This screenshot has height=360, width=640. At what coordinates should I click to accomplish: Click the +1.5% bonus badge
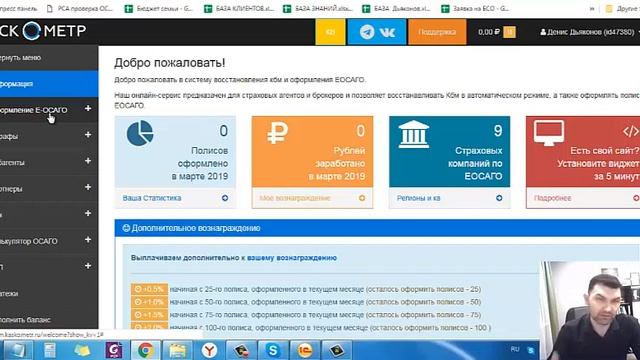coord(149,315)
